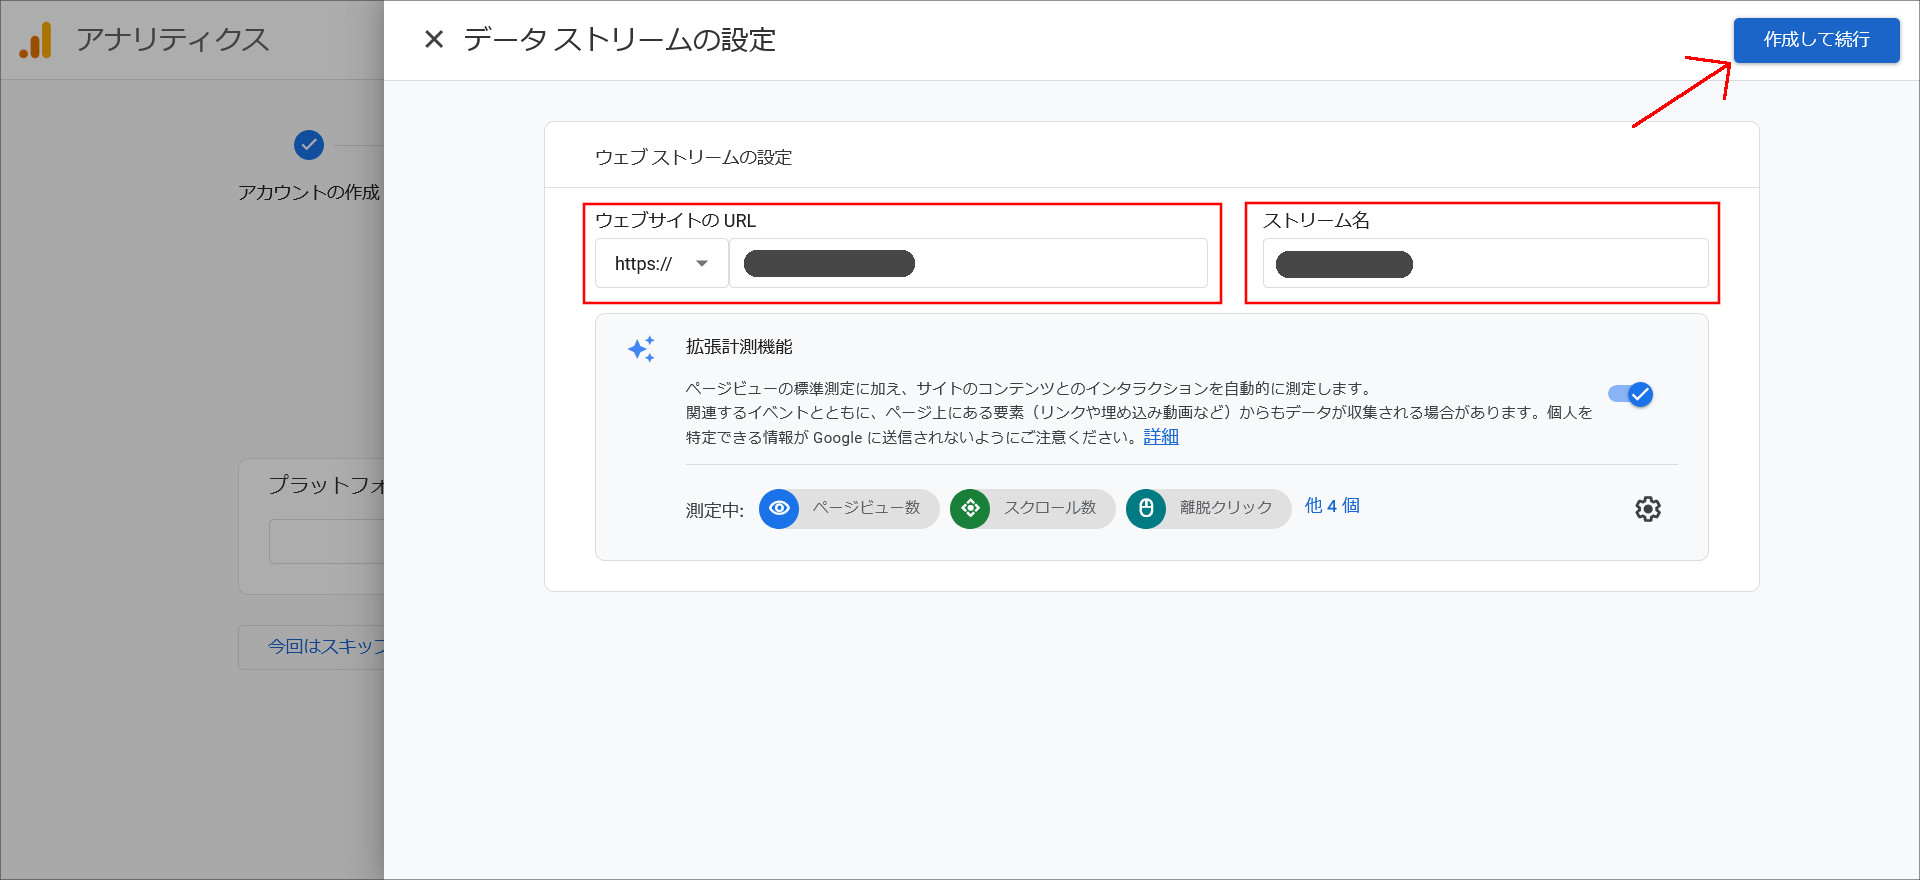Click the ページビュー数 eye icon
The width and height of the screenshot is (1920, 880).
(779, 508)
